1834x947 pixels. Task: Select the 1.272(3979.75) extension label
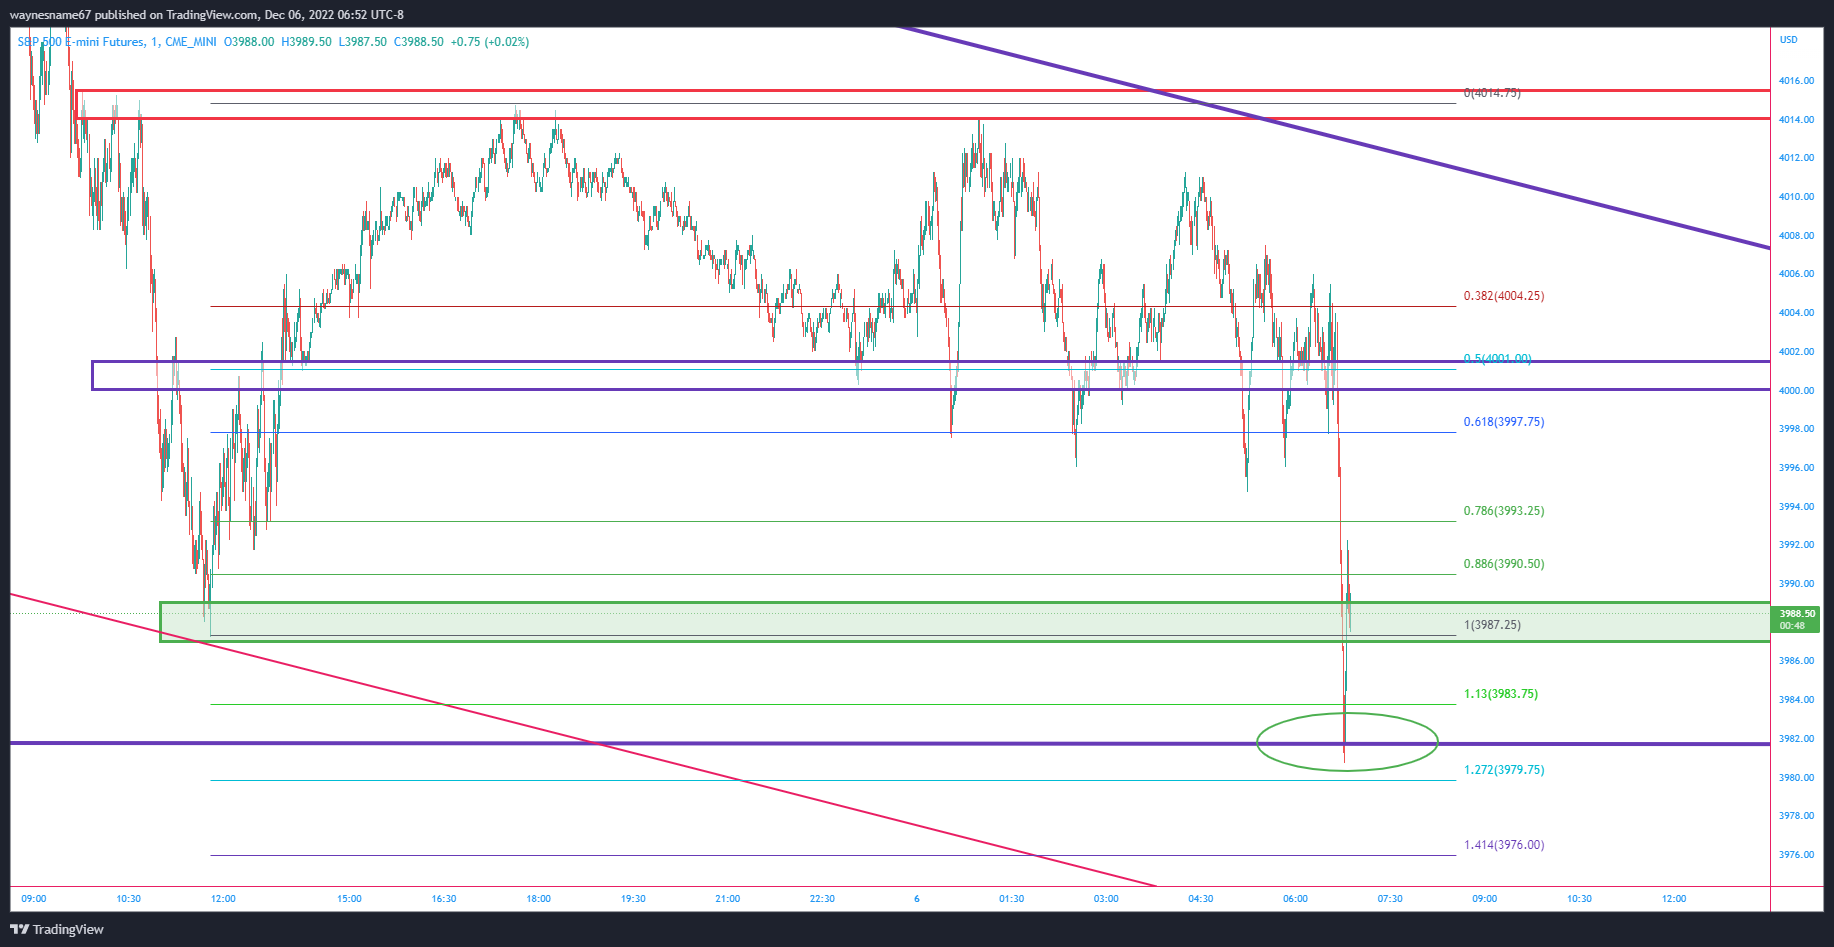click(1503, 770)
